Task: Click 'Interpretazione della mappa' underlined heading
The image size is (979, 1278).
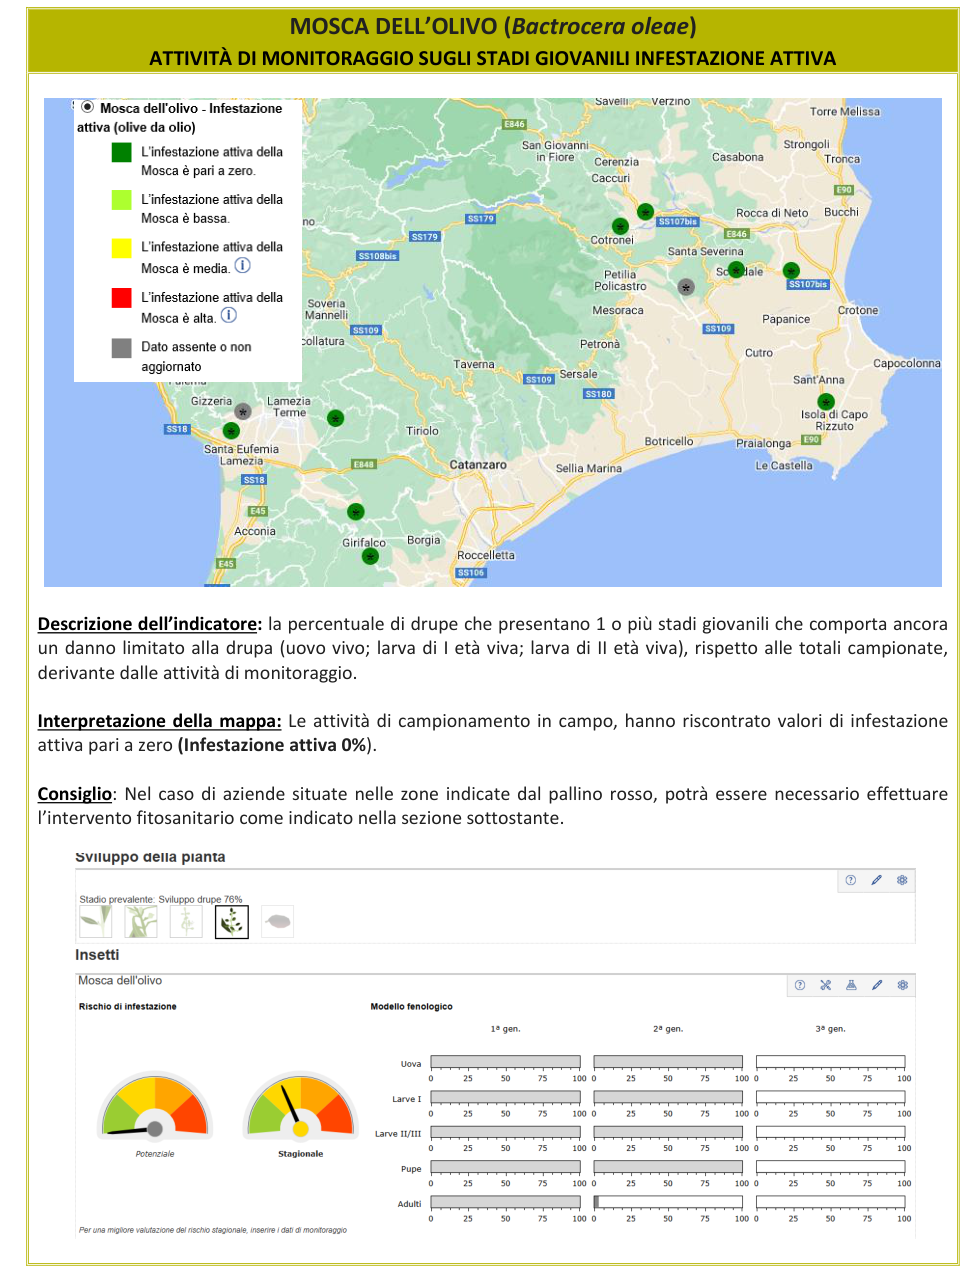Action: (160, 721)
